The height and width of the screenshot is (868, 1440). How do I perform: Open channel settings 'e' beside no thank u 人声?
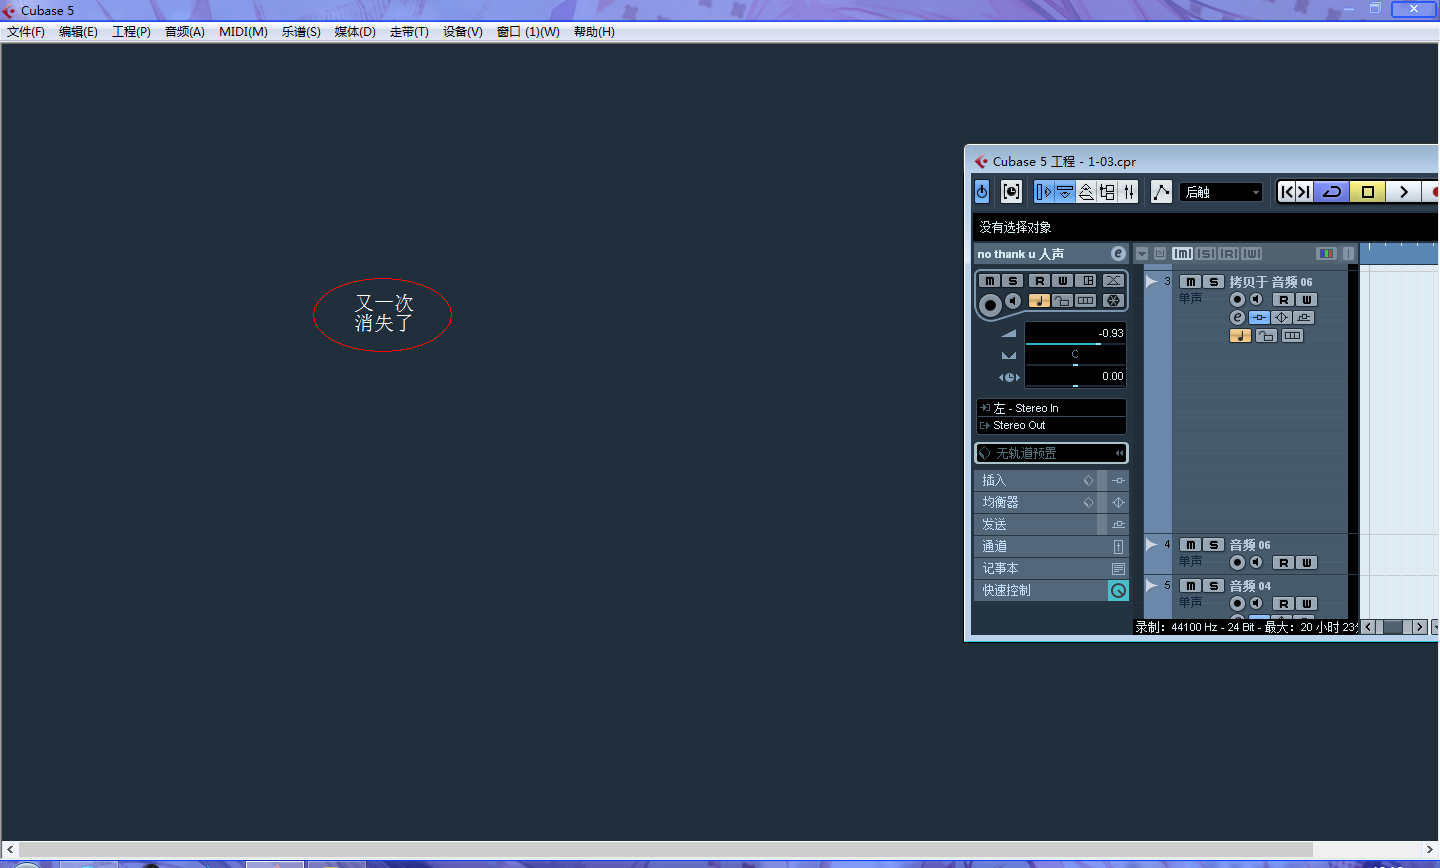(x=1118, y=254)
